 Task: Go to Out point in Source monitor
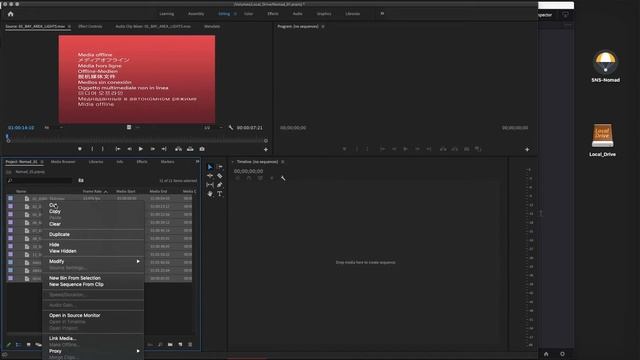164,149
